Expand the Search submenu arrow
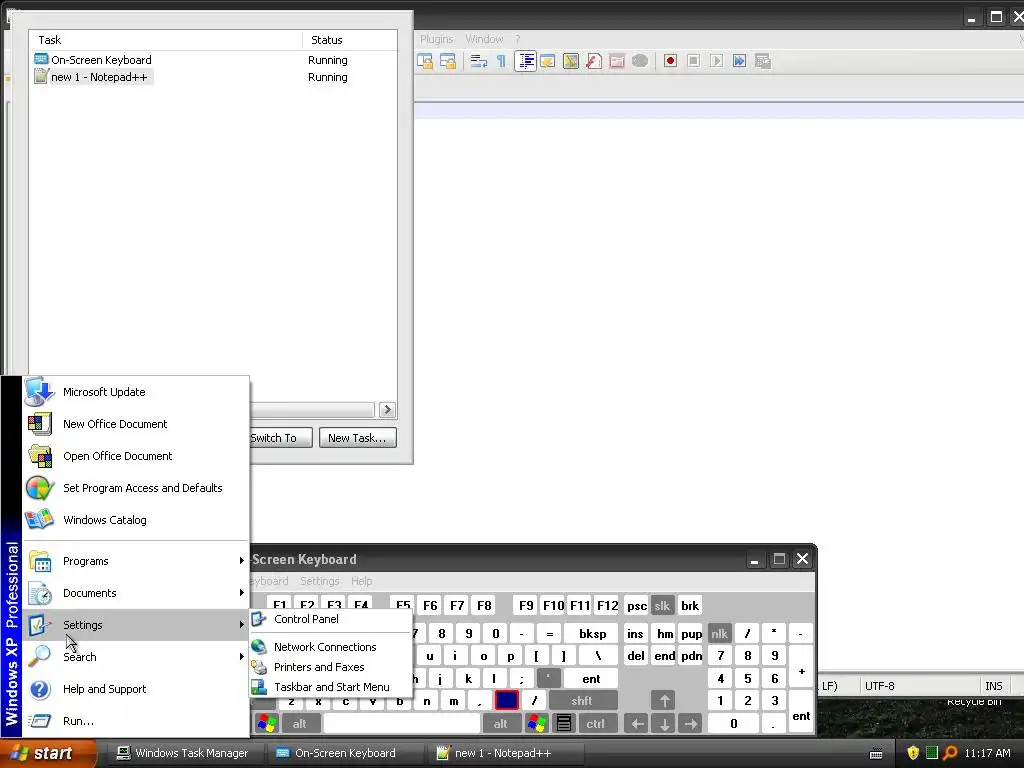The width and height of the screenshot is (1024, 768). pyautogui.click(x=241, y=656)
